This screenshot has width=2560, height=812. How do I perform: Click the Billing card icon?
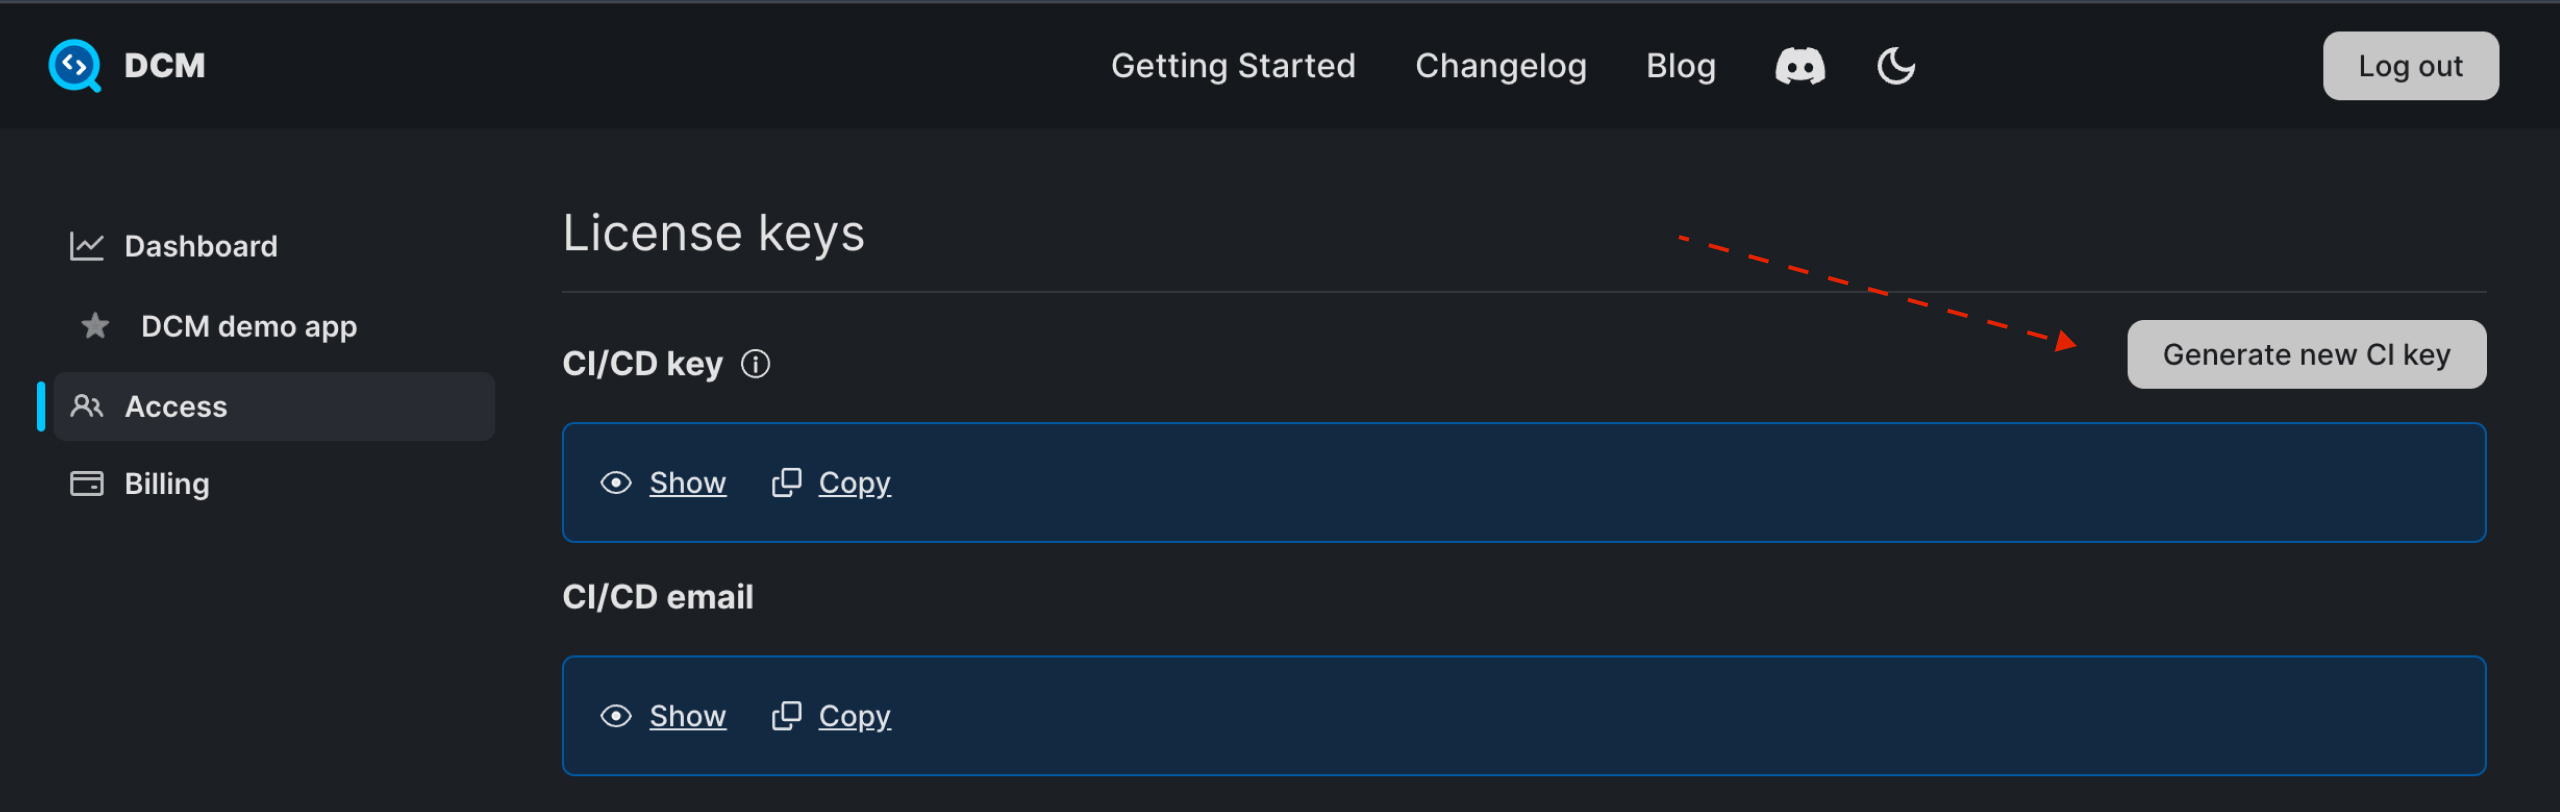88,483
